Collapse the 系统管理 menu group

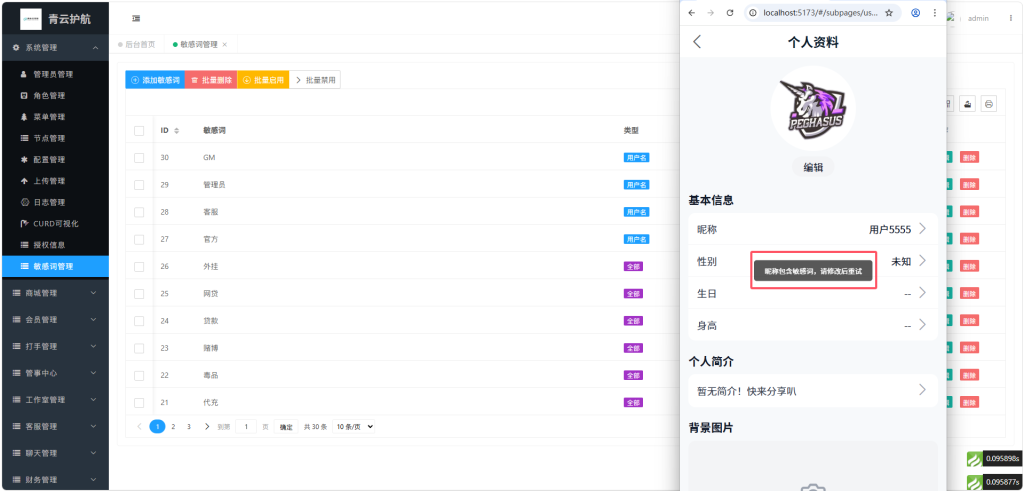(x=54, y=48)
